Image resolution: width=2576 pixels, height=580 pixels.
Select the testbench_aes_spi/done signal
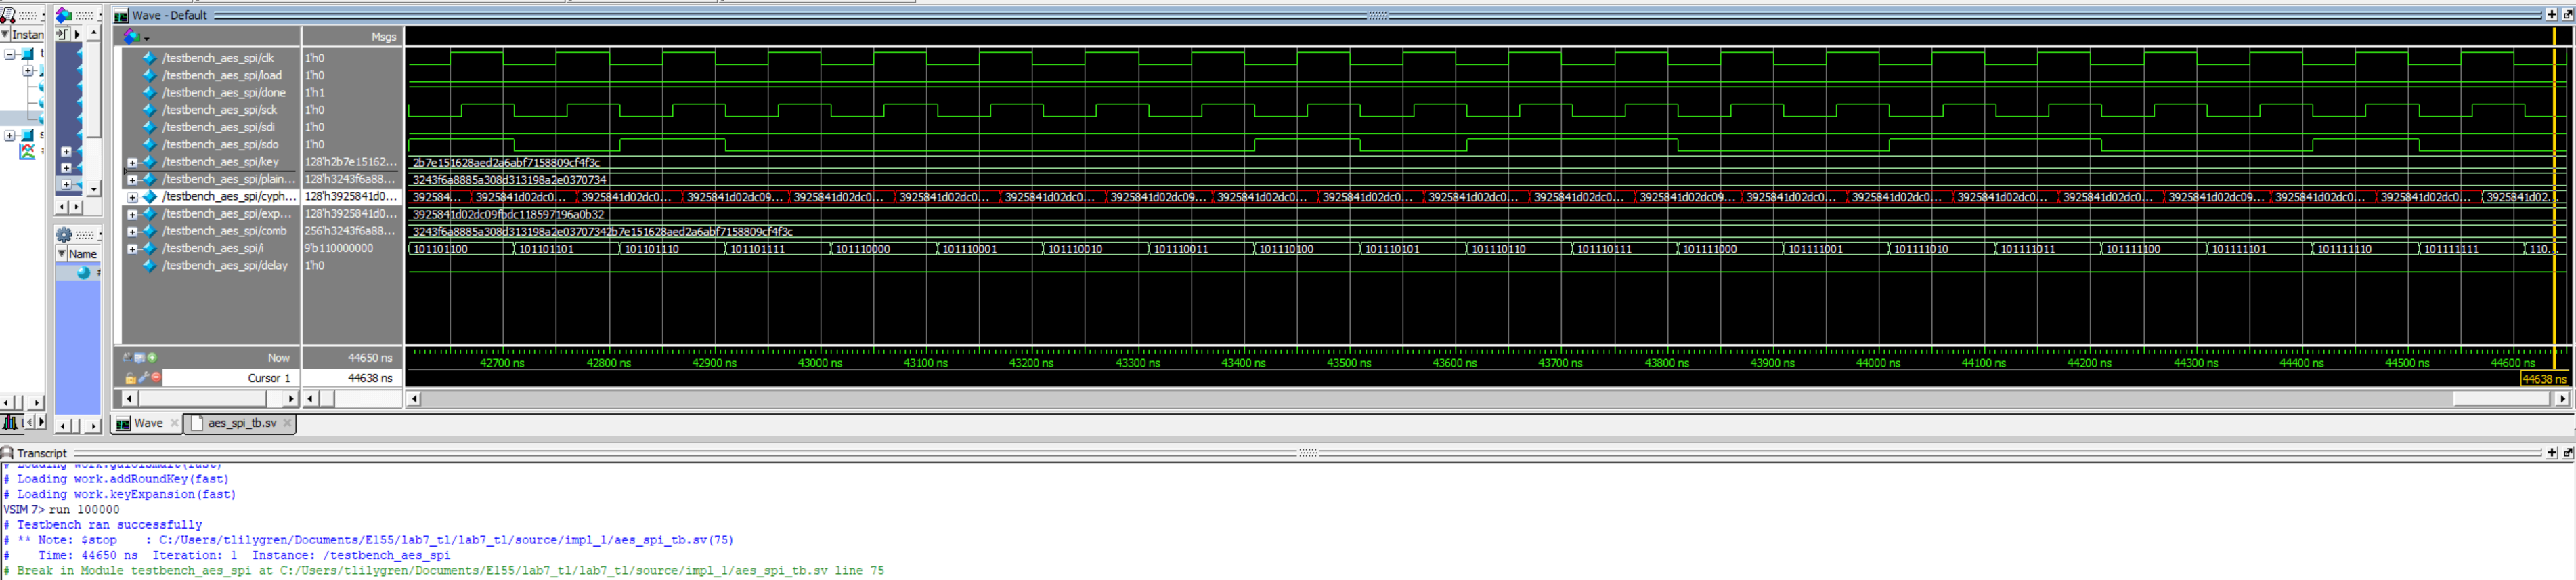pos(224,93)
